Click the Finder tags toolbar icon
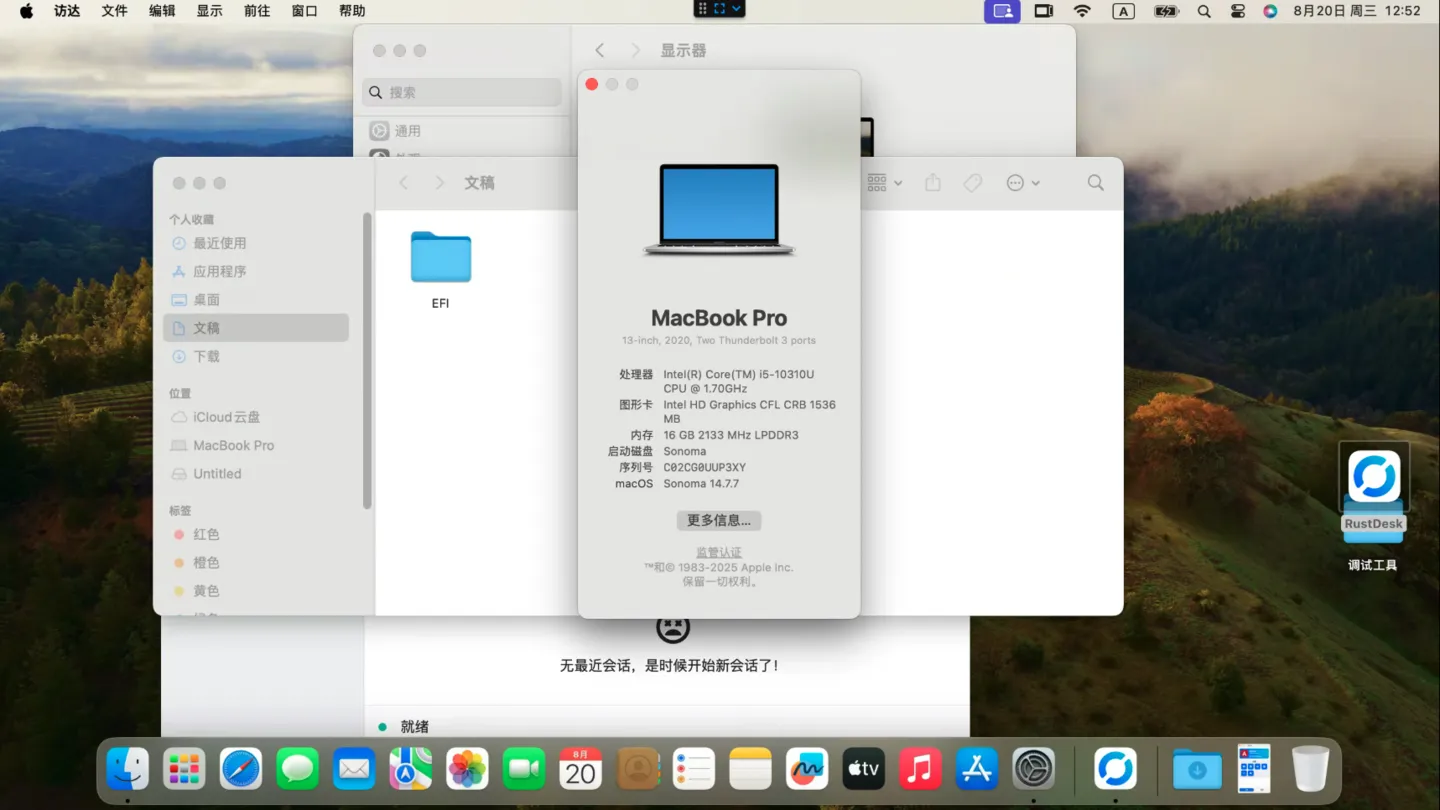This screenshot has height=810, width=1440. click(972, 183)
